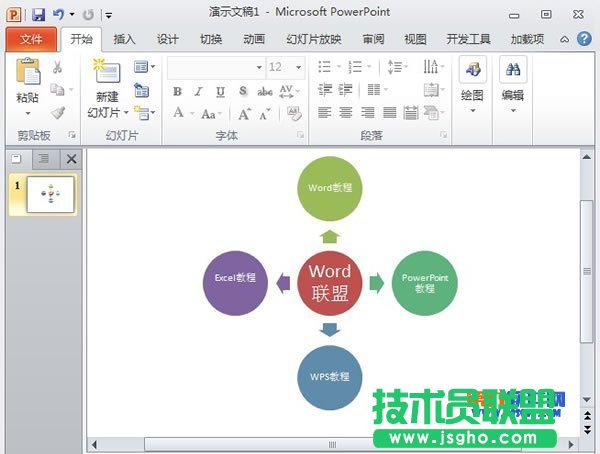The image size is (600, 454).
Task: Toggle Italic formatting
Action: (198, 91)
